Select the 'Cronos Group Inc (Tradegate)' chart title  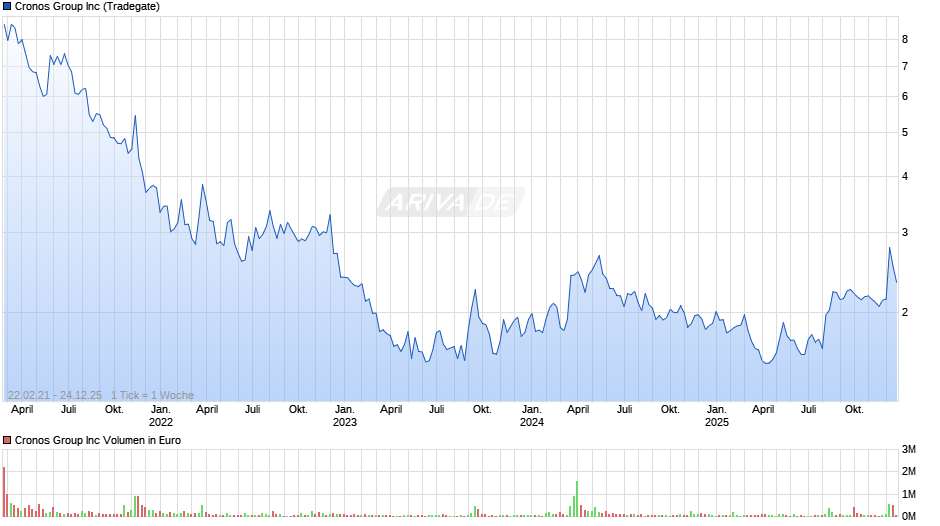87,7
